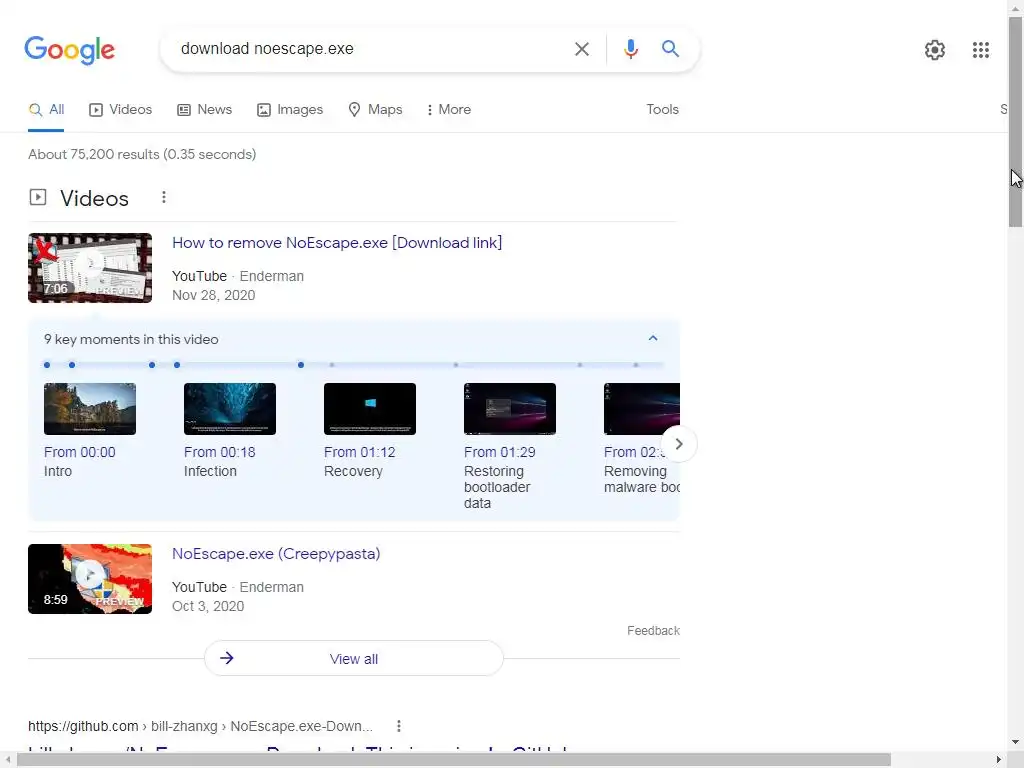Open the github.com bill-zhanxg result URL
1024x768 pixels.
pos(200,726)
